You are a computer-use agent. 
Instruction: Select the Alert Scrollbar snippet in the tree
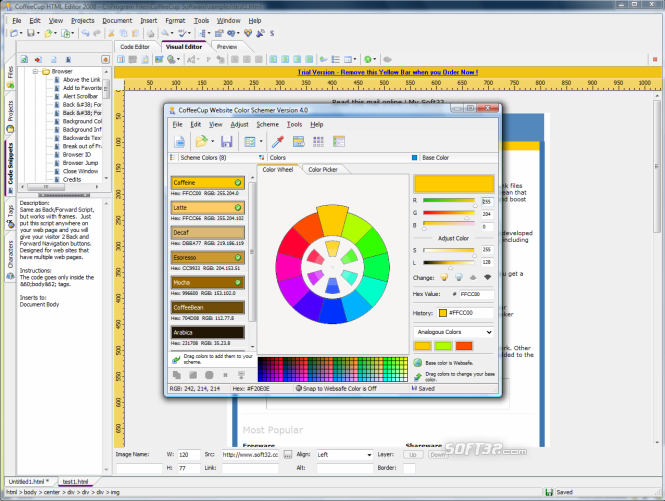pyautogui.click(x=80, y=96)
